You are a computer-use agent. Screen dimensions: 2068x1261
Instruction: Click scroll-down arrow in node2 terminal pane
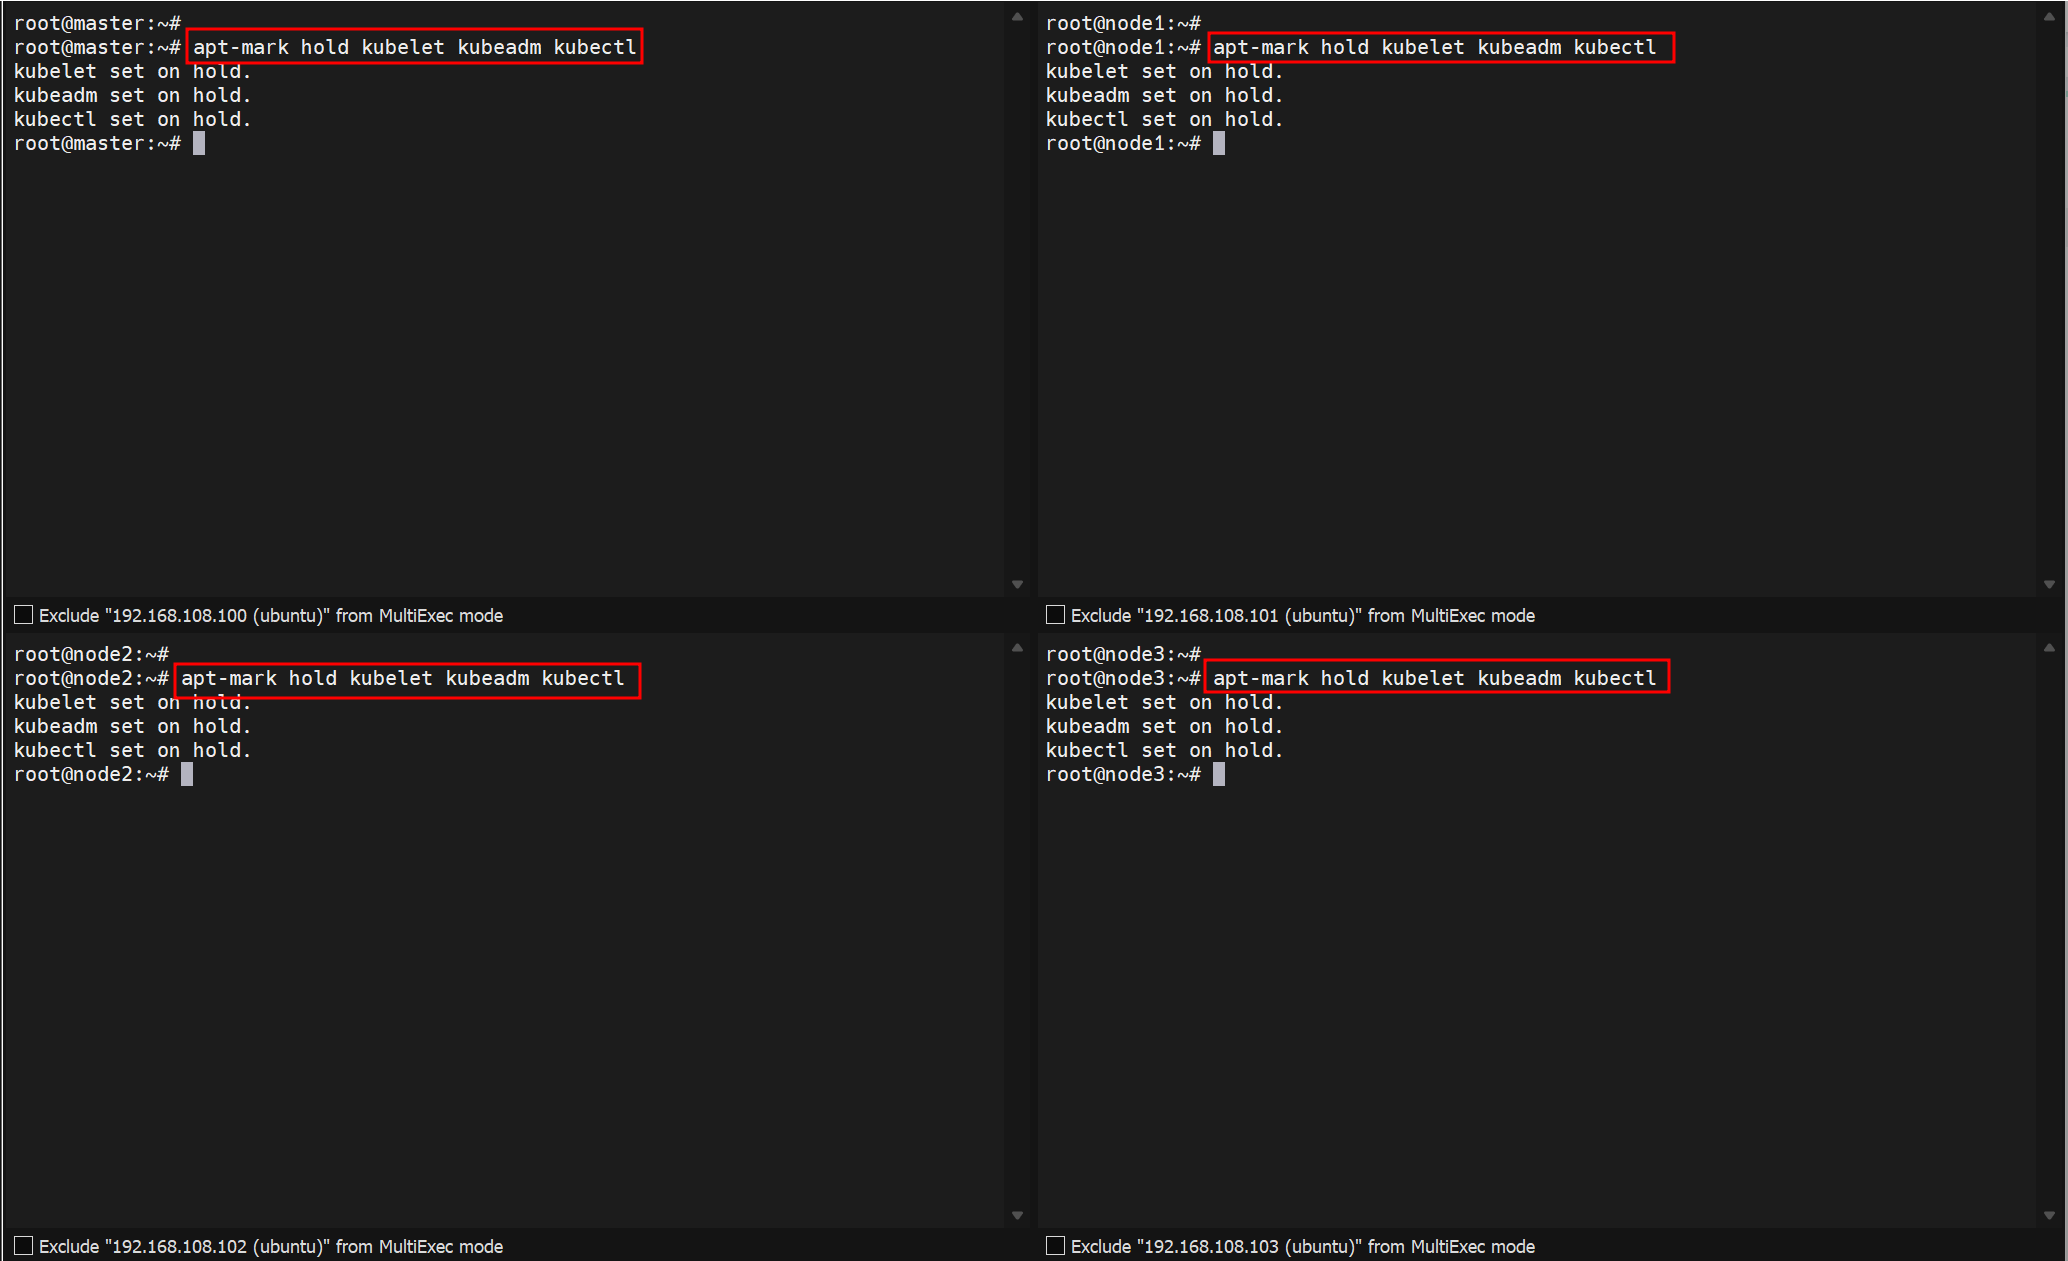pos(1017,1215)
